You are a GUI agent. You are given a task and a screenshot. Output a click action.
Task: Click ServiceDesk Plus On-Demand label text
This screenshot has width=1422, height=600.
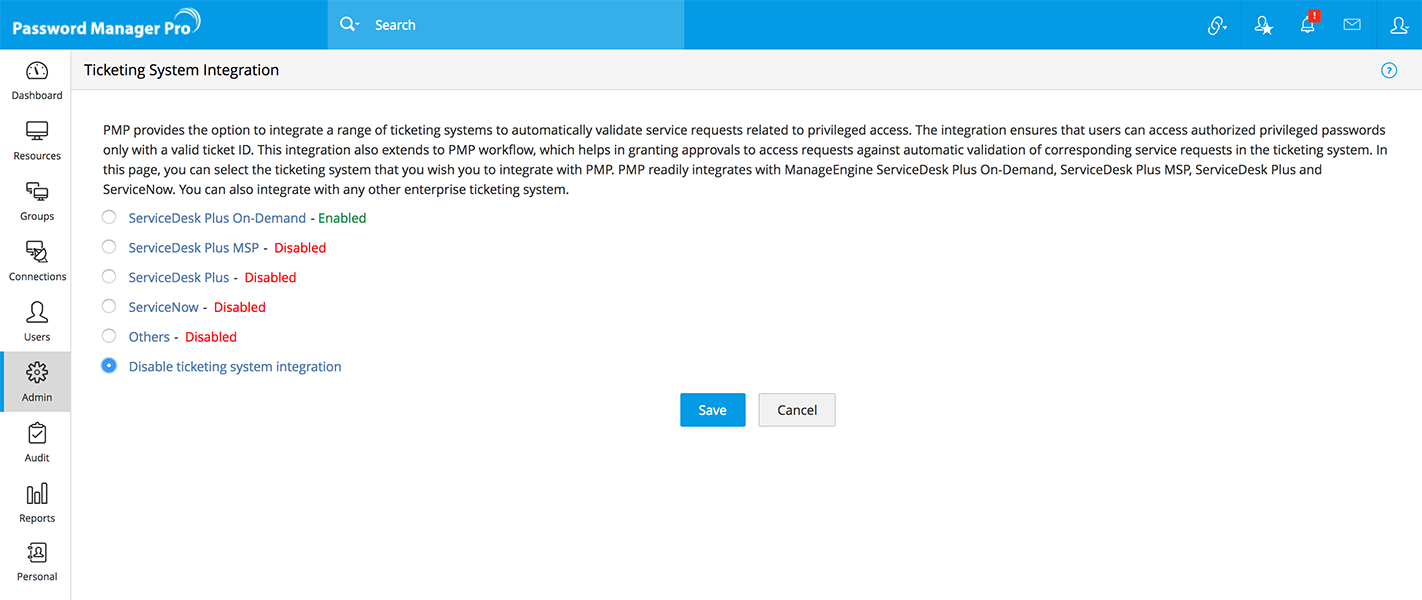(216, 218)
